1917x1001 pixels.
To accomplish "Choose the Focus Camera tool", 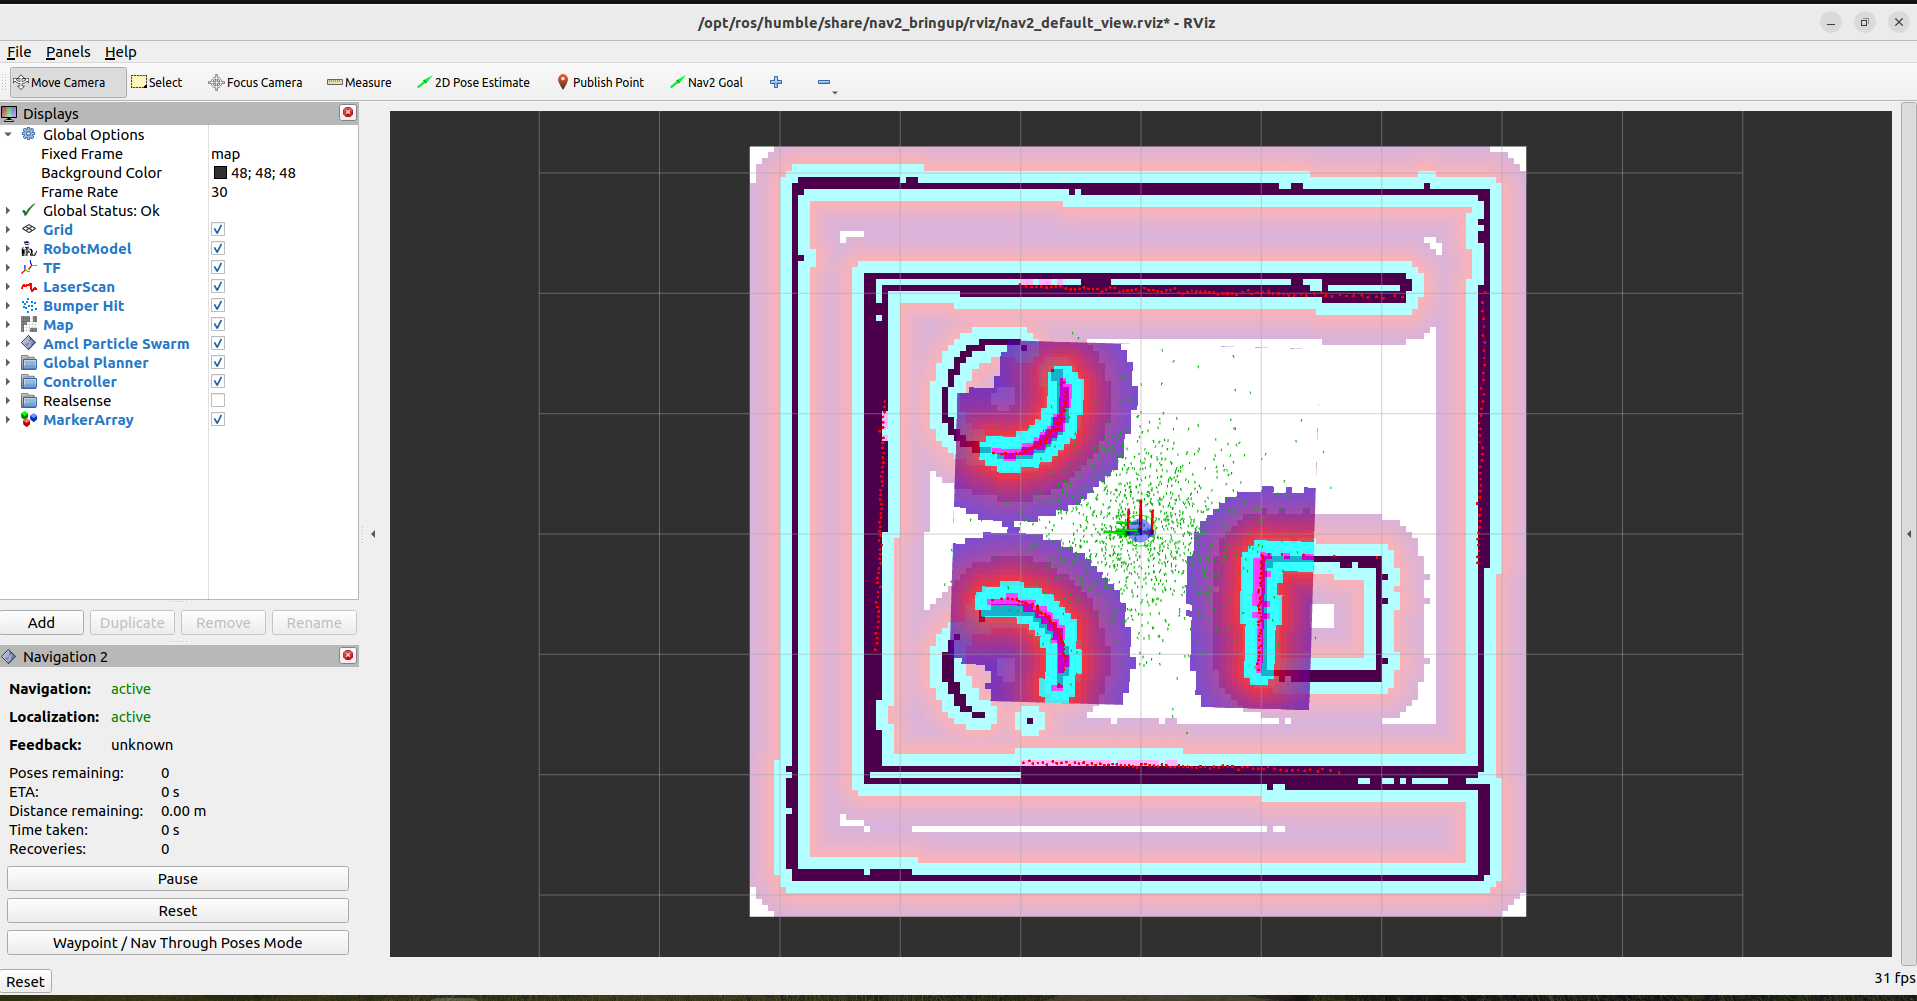I will pos(255,82).
